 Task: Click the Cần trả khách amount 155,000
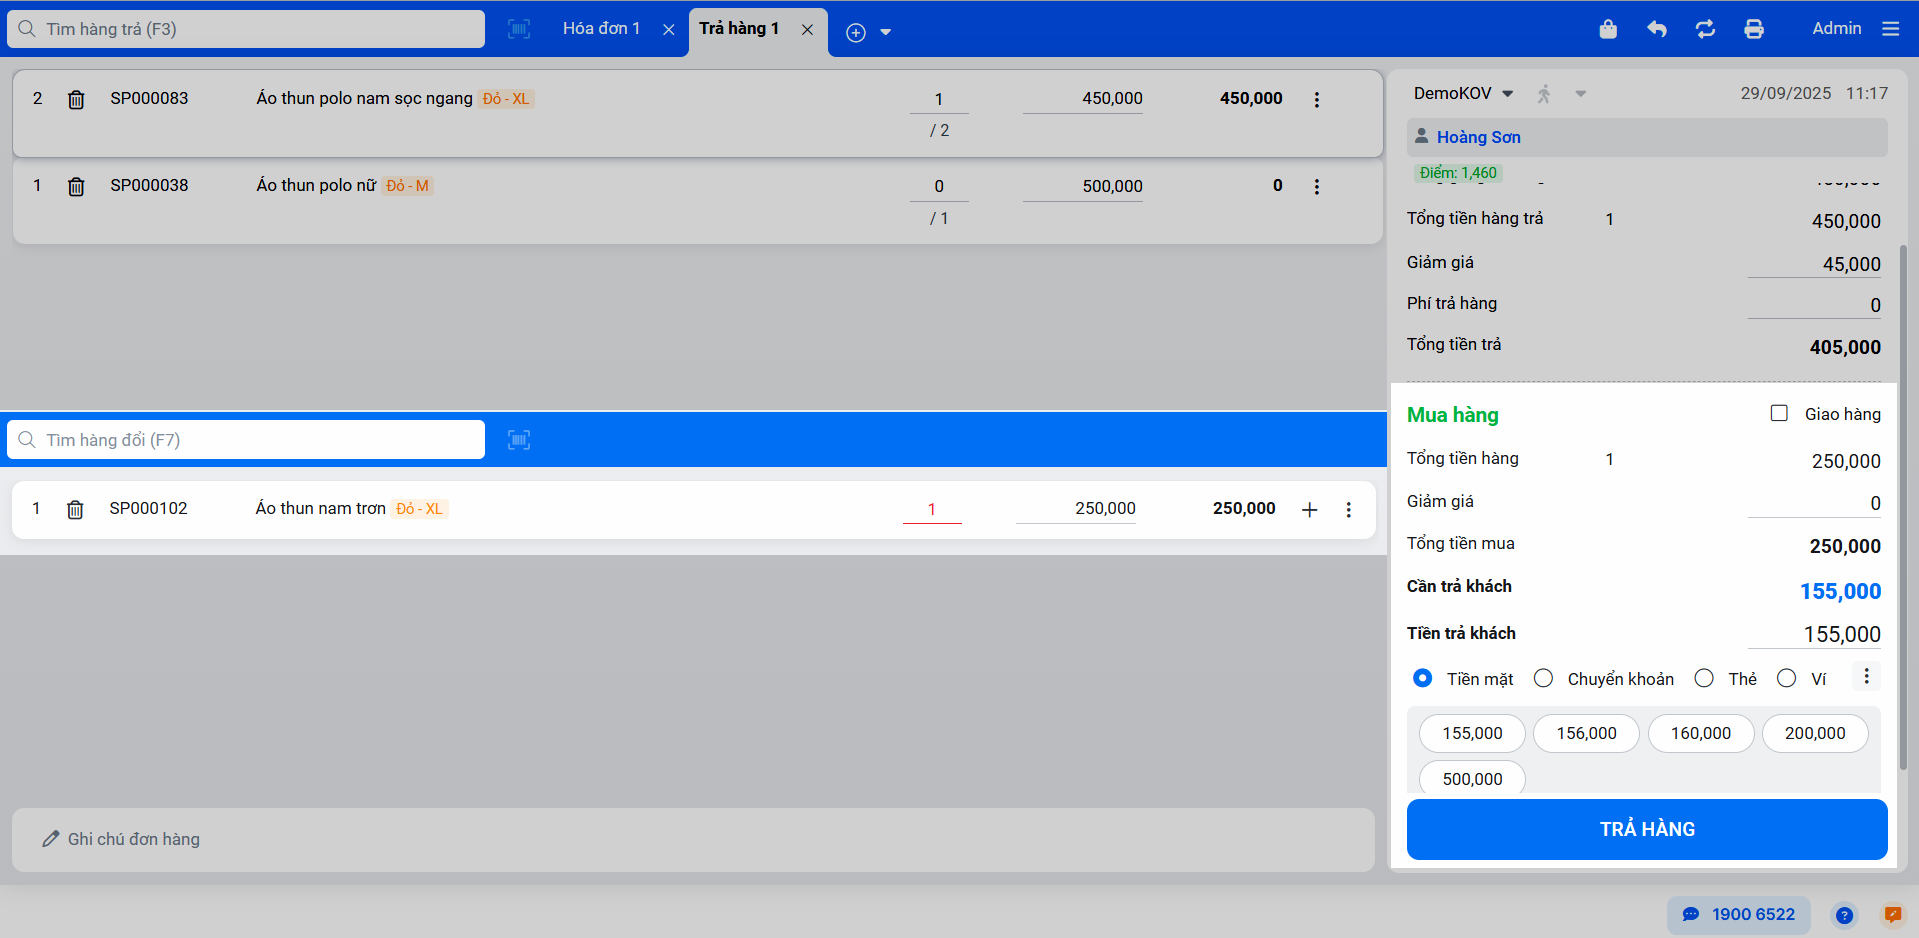[x=1840, y=591]
